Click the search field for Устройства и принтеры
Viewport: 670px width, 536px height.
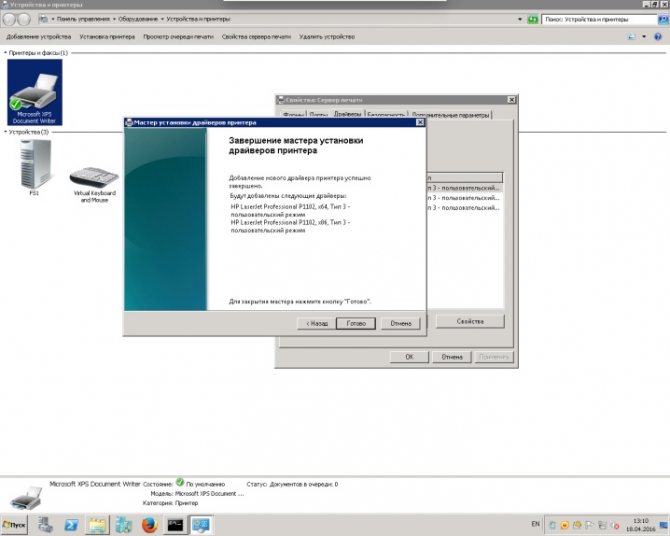[x=595, y=19]
